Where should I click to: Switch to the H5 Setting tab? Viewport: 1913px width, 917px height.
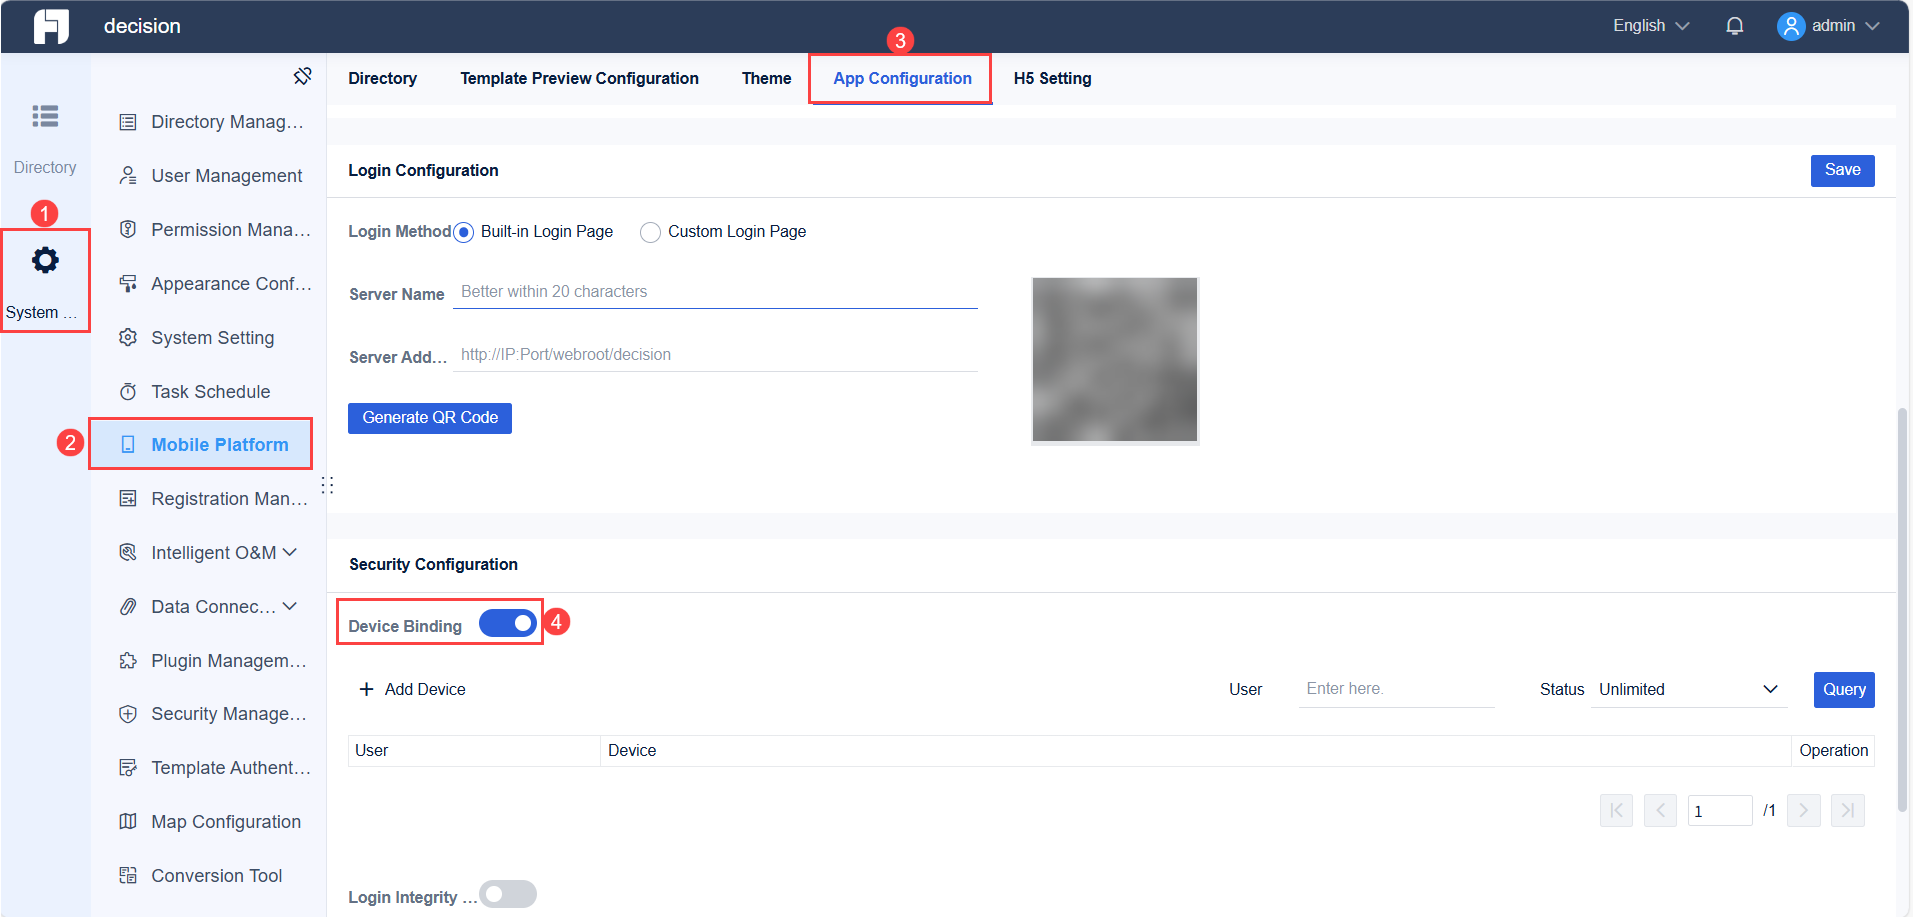point(1053,79)
